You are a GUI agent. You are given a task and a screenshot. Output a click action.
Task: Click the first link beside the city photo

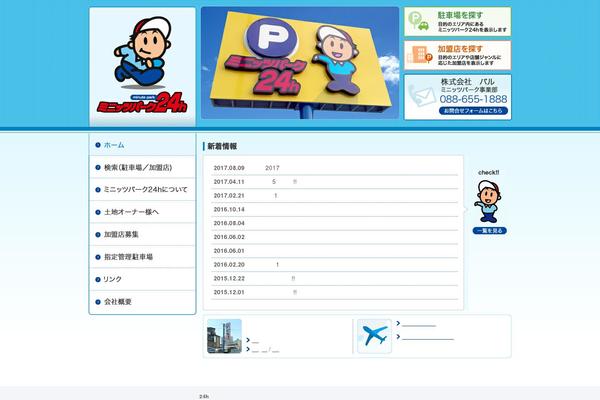253,340
